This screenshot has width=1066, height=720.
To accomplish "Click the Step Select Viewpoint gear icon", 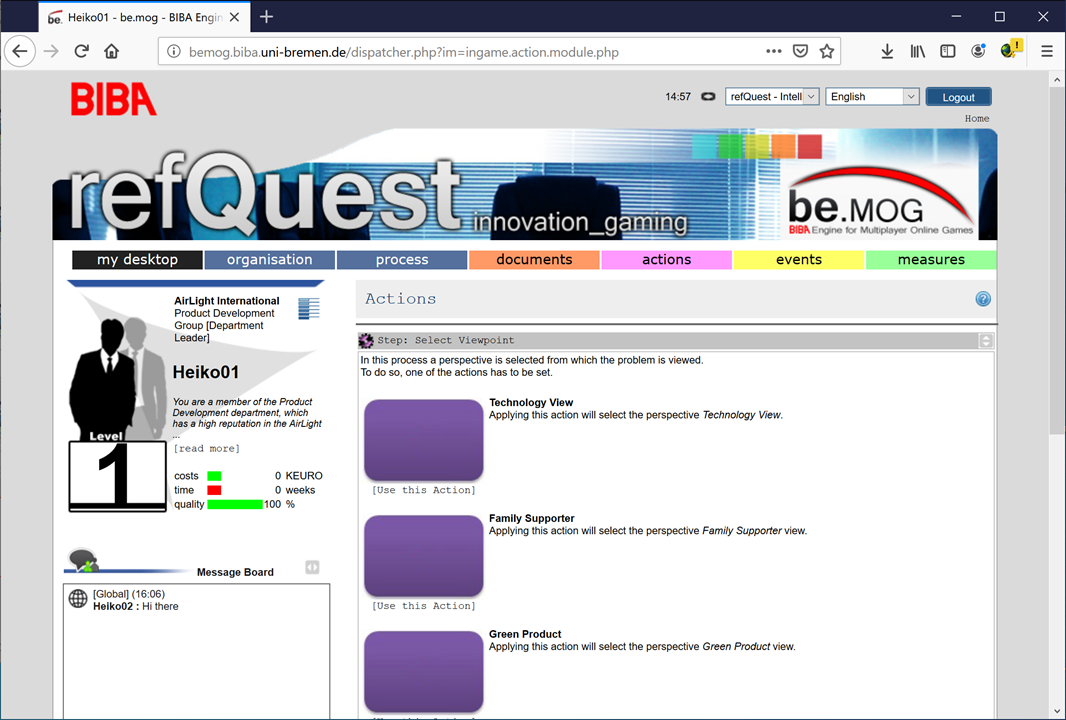I will (x=366, y=340).
